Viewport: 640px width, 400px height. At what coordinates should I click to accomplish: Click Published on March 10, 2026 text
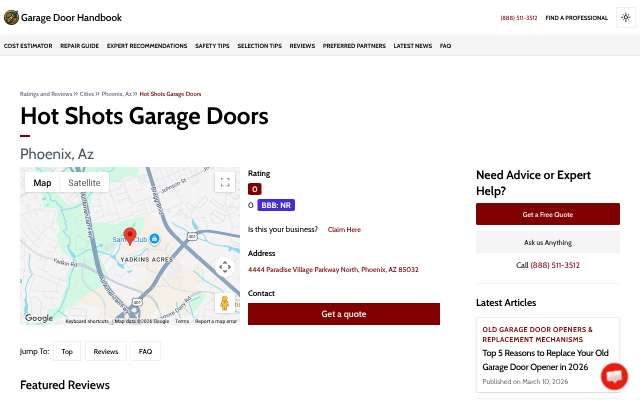click(x=525, y=382)
